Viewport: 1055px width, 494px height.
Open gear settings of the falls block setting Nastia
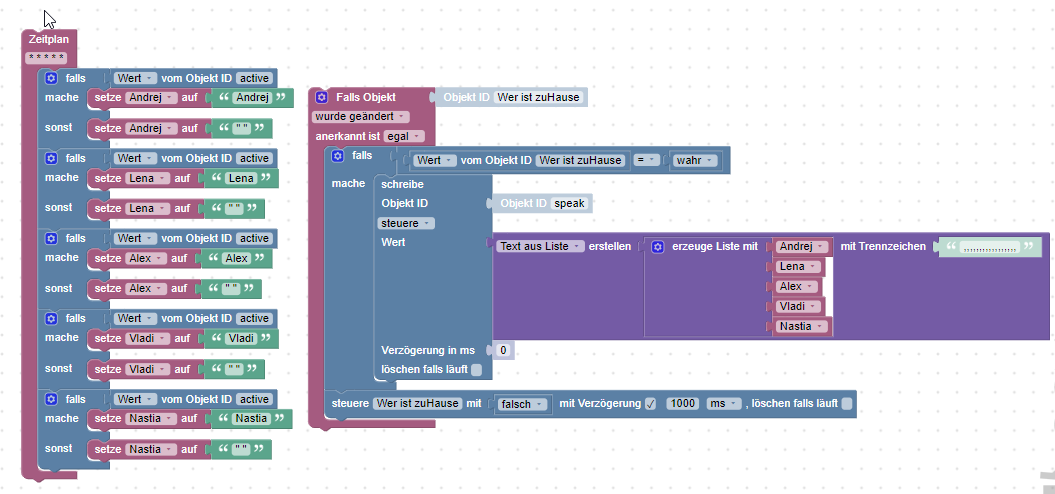click(x=50, y=399)
